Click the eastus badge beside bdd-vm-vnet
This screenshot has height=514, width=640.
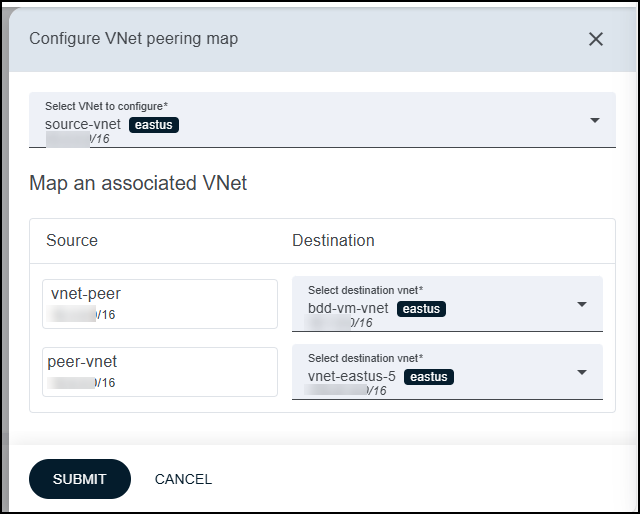pos(421,309)
